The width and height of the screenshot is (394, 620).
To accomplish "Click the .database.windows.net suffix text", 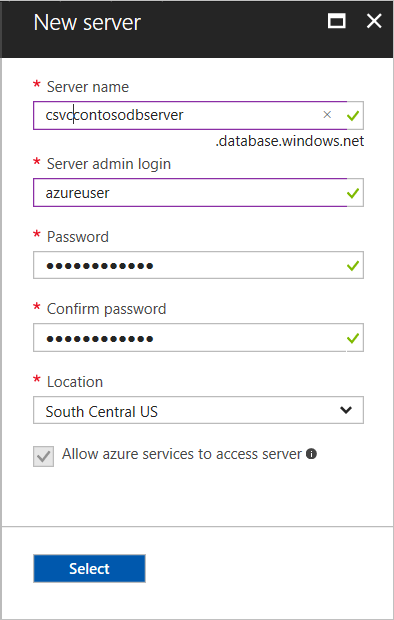I will [290, 141].
